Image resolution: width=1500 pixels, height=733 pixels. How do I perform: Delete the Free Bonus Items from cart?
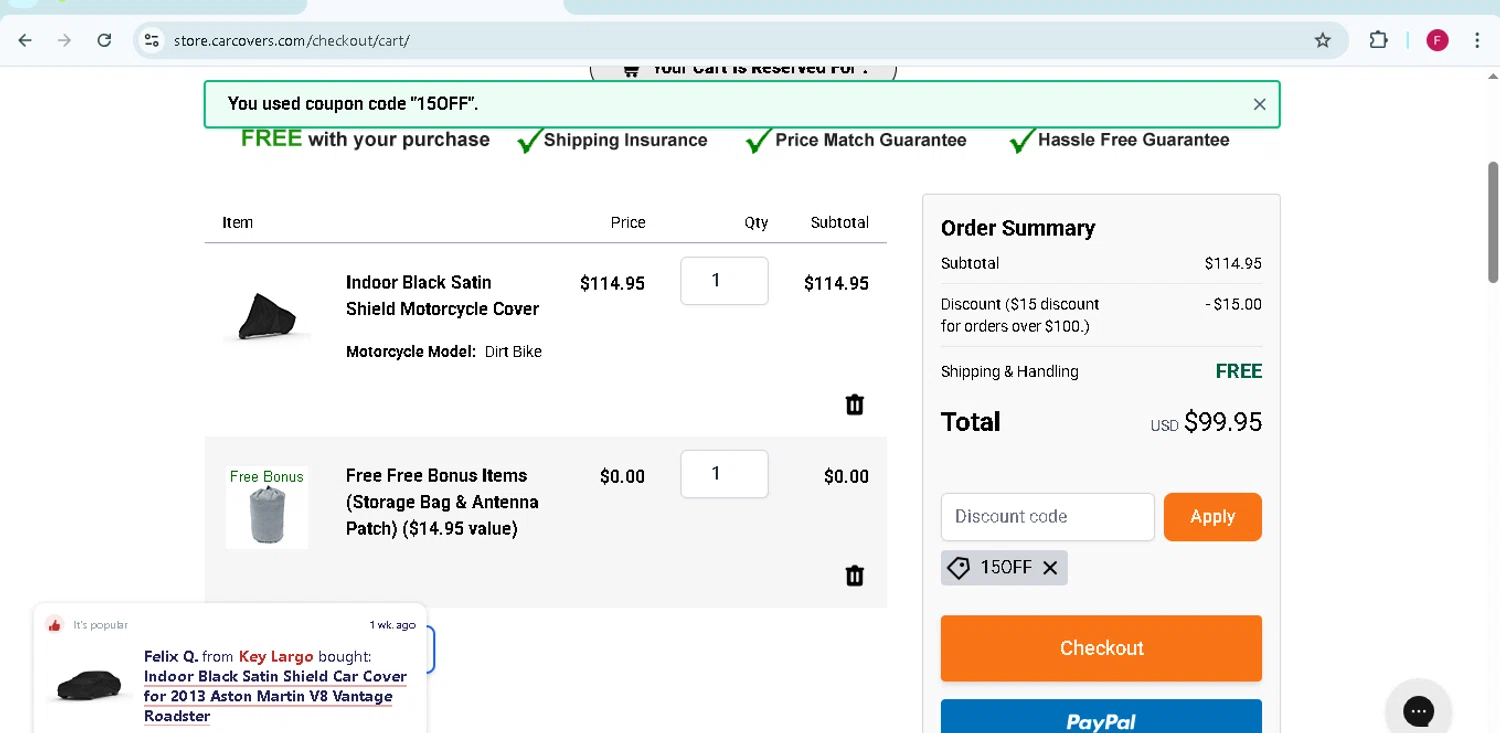tap(854, 575)
